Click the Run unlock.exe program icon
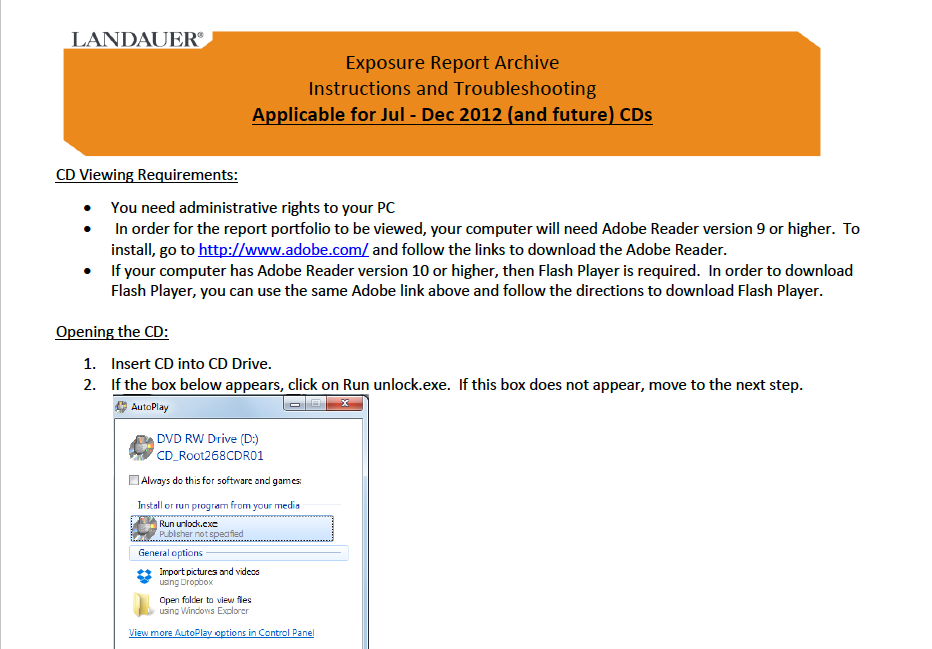Image resolution: width=932 pixels, height=649 pixels. click(145, 528)
